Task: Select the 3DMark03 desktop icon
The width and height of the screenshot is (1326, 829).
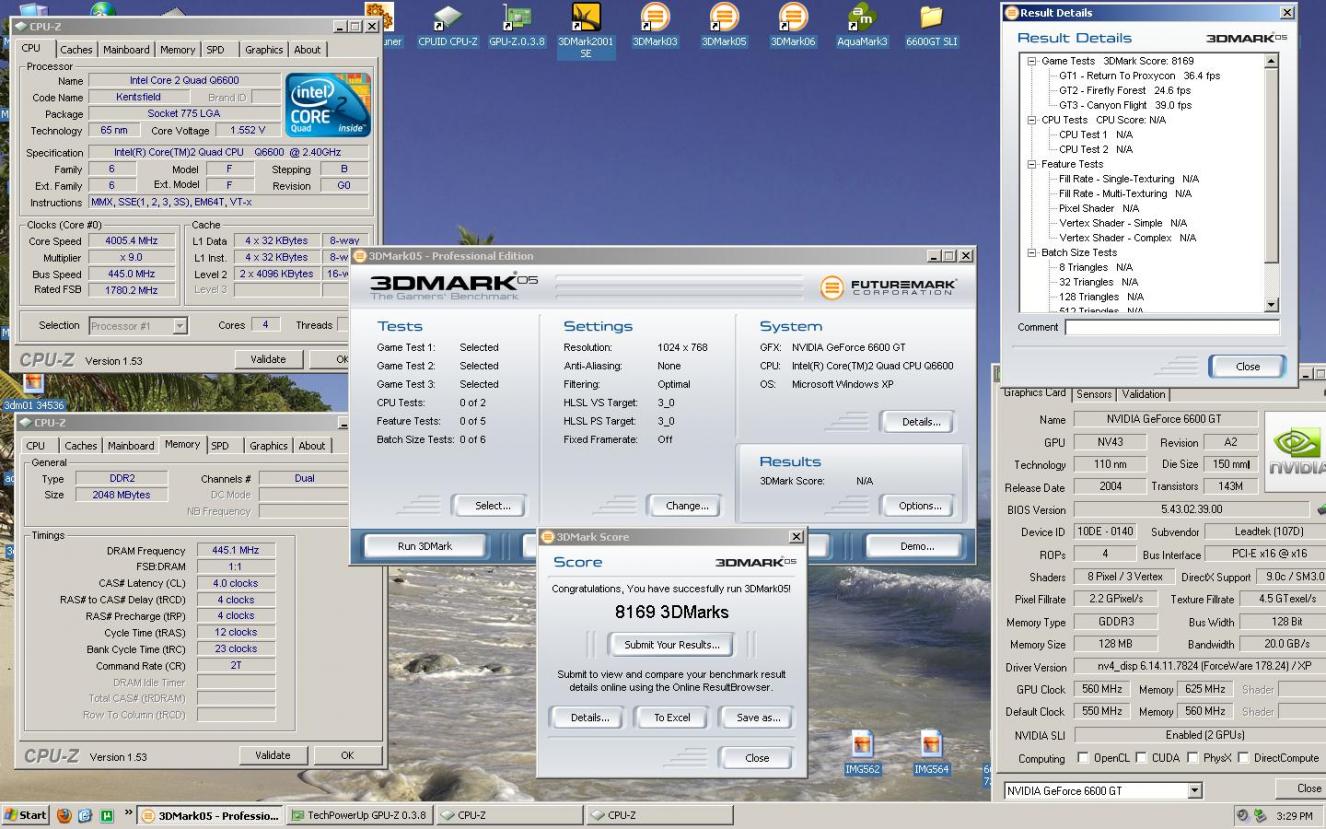Action: 653,24
